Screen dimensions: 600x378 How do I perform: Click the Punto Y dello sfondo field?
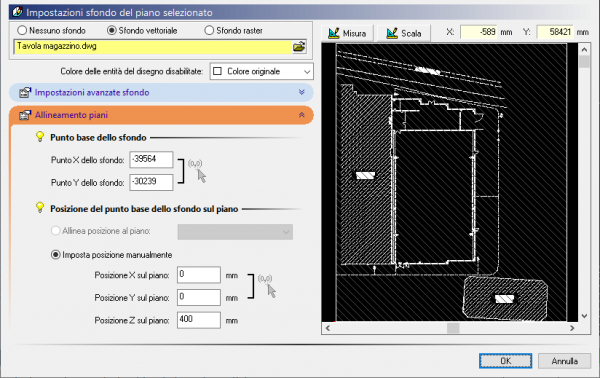pos(151,182)
